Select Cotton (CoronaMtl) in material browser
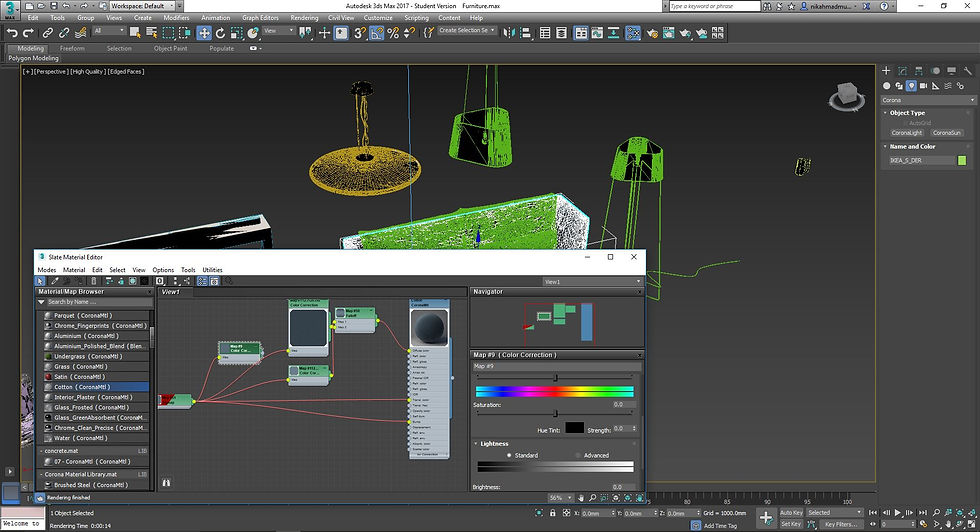 click(96, 387)
